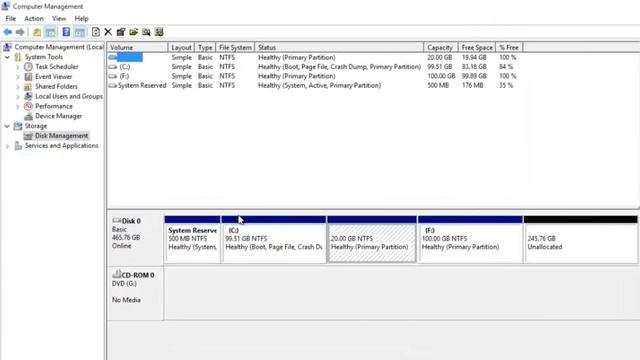The height and width of the screenshot is (360, 640).
Task: Click the Properties toolbar icon
Action: 121,32
